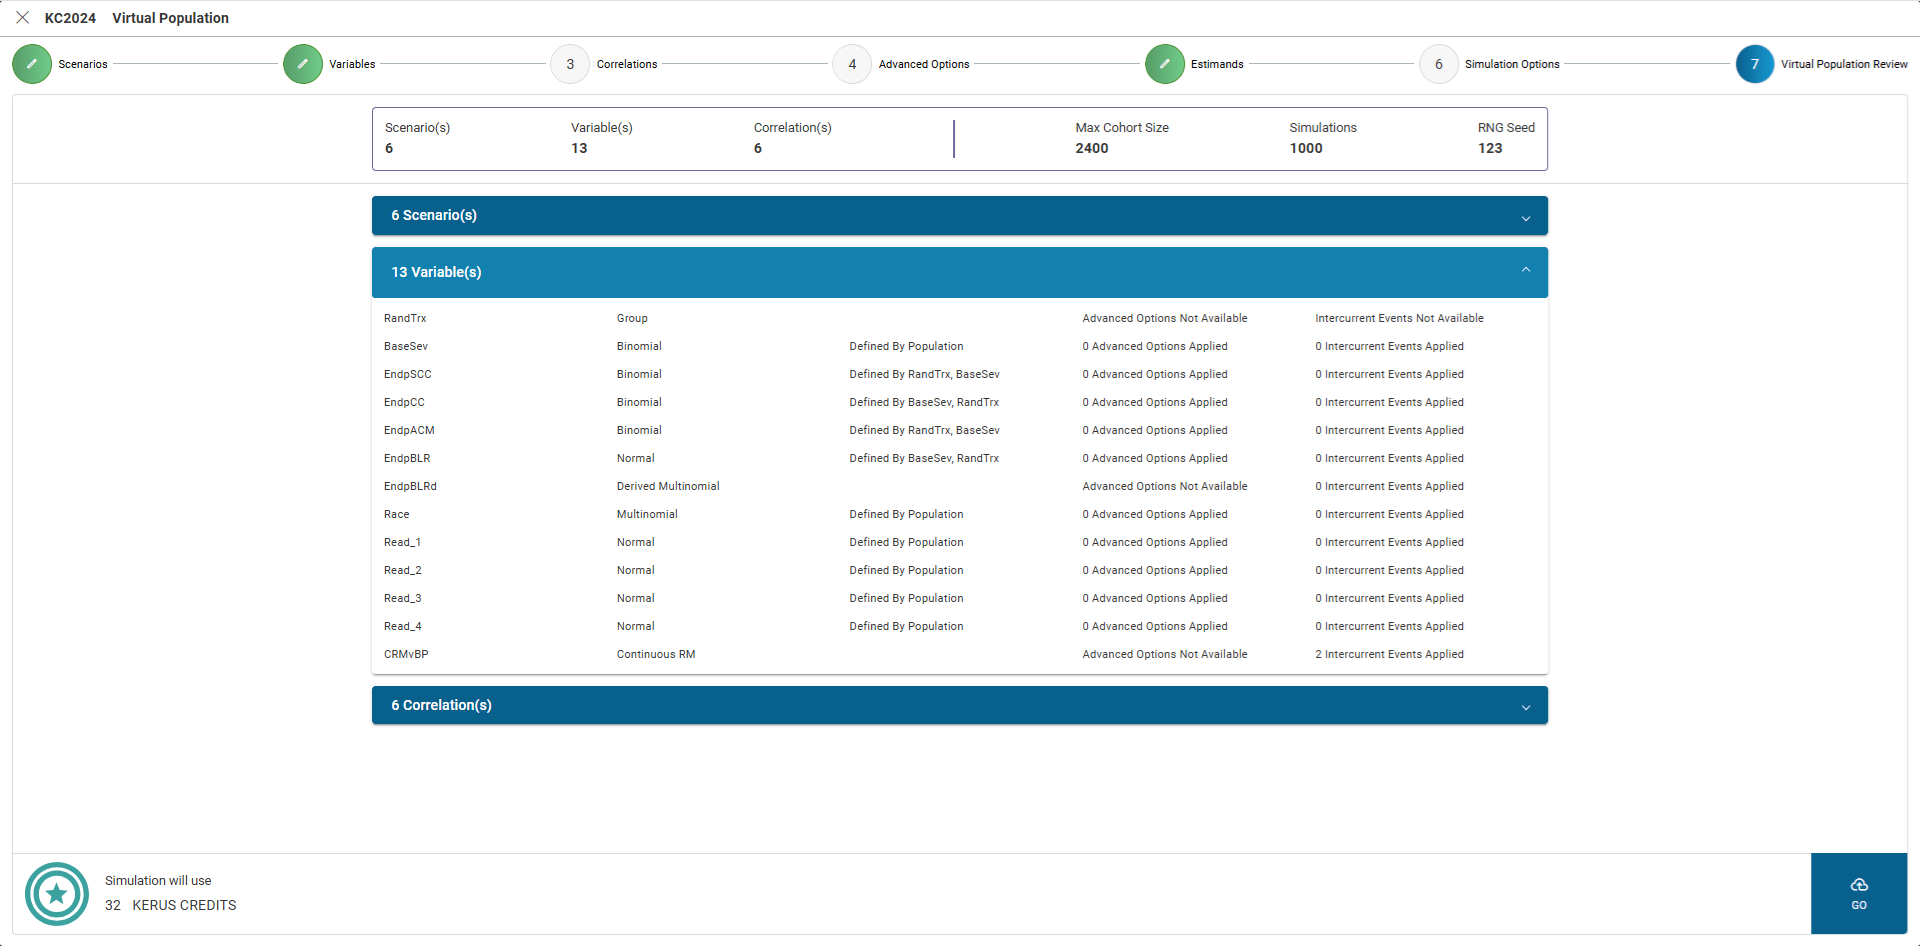
Task: Click the EndpCC variable name
Action: [x=404, y=402]
